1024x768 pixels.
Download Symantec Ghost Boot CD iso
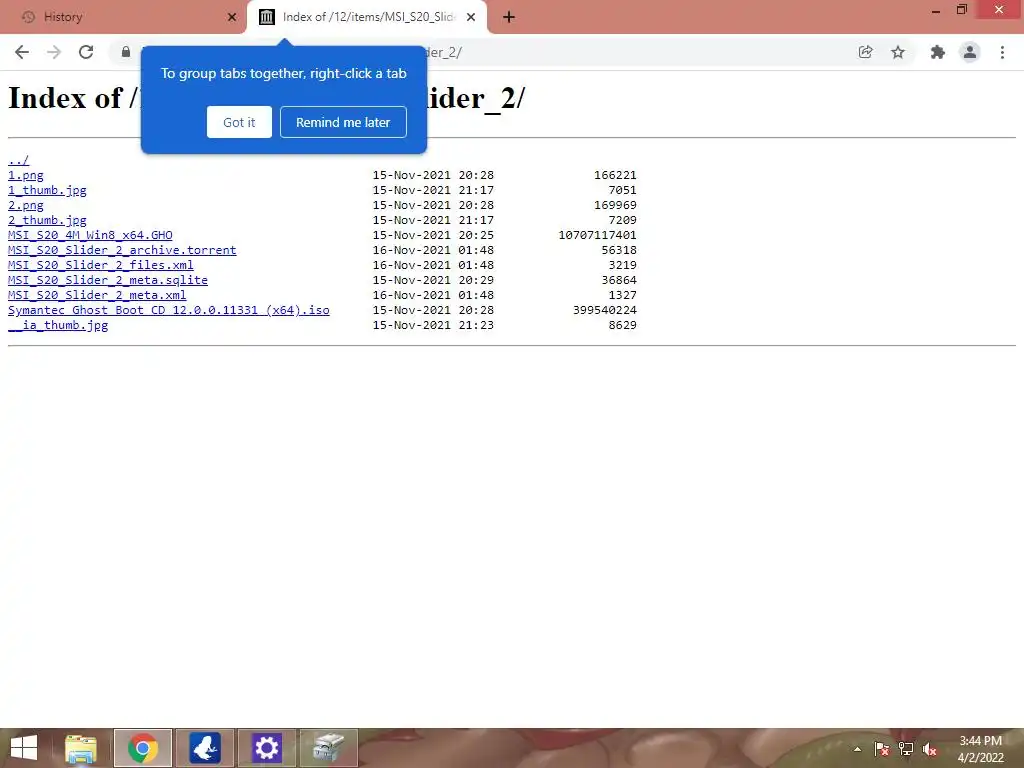click(168, 310)
